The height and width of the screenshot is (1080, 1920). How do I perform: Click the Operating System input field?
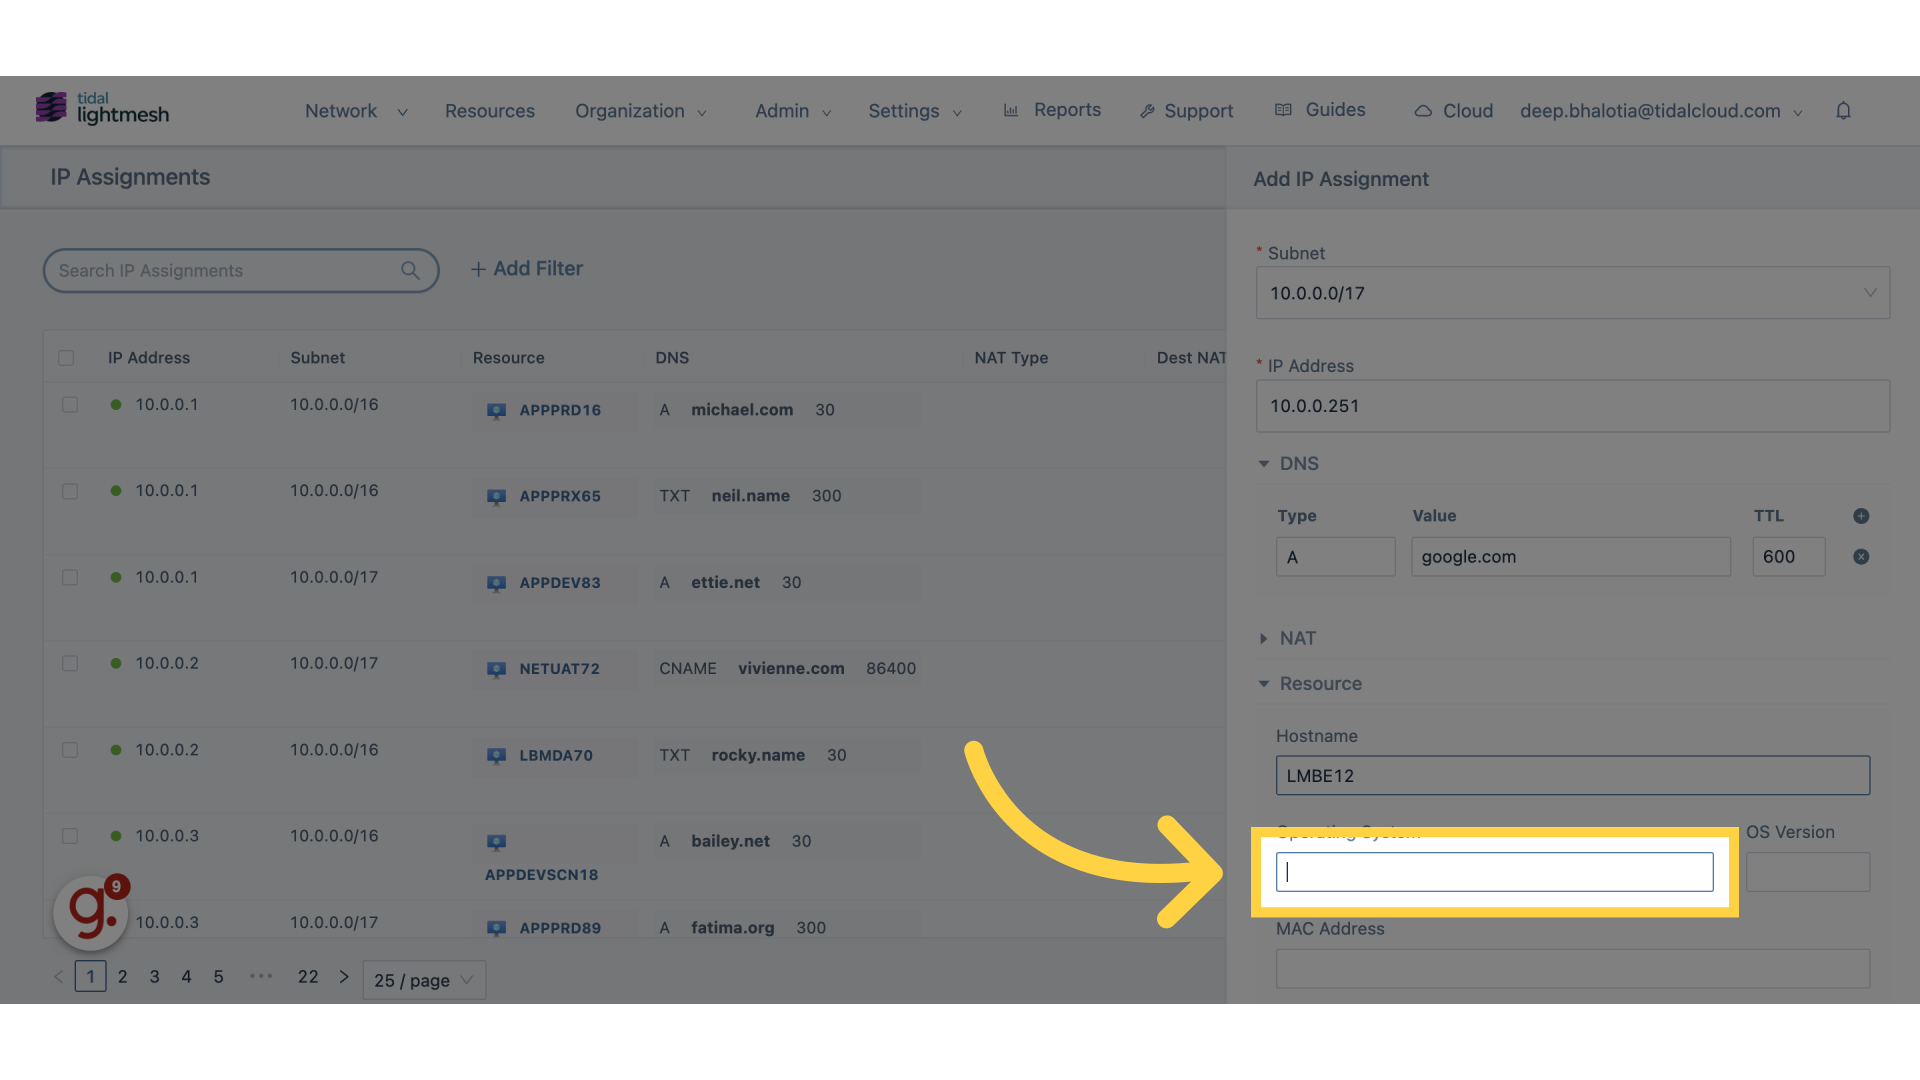point(1494,872)
